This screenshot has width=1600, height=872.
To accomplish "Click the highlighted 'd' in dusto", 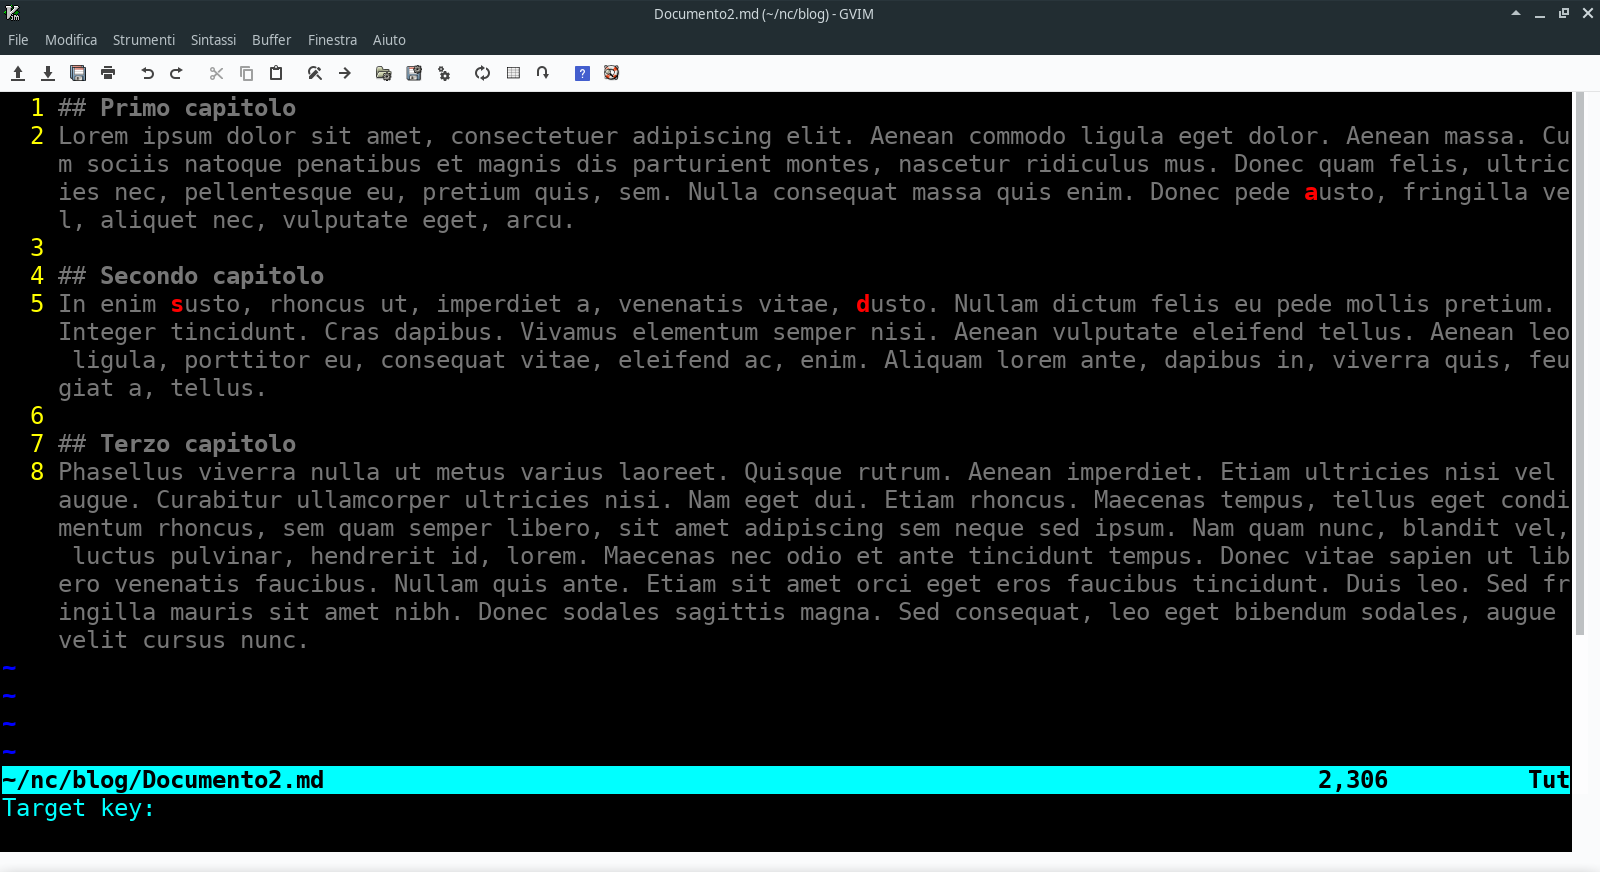I will [863, 304].
